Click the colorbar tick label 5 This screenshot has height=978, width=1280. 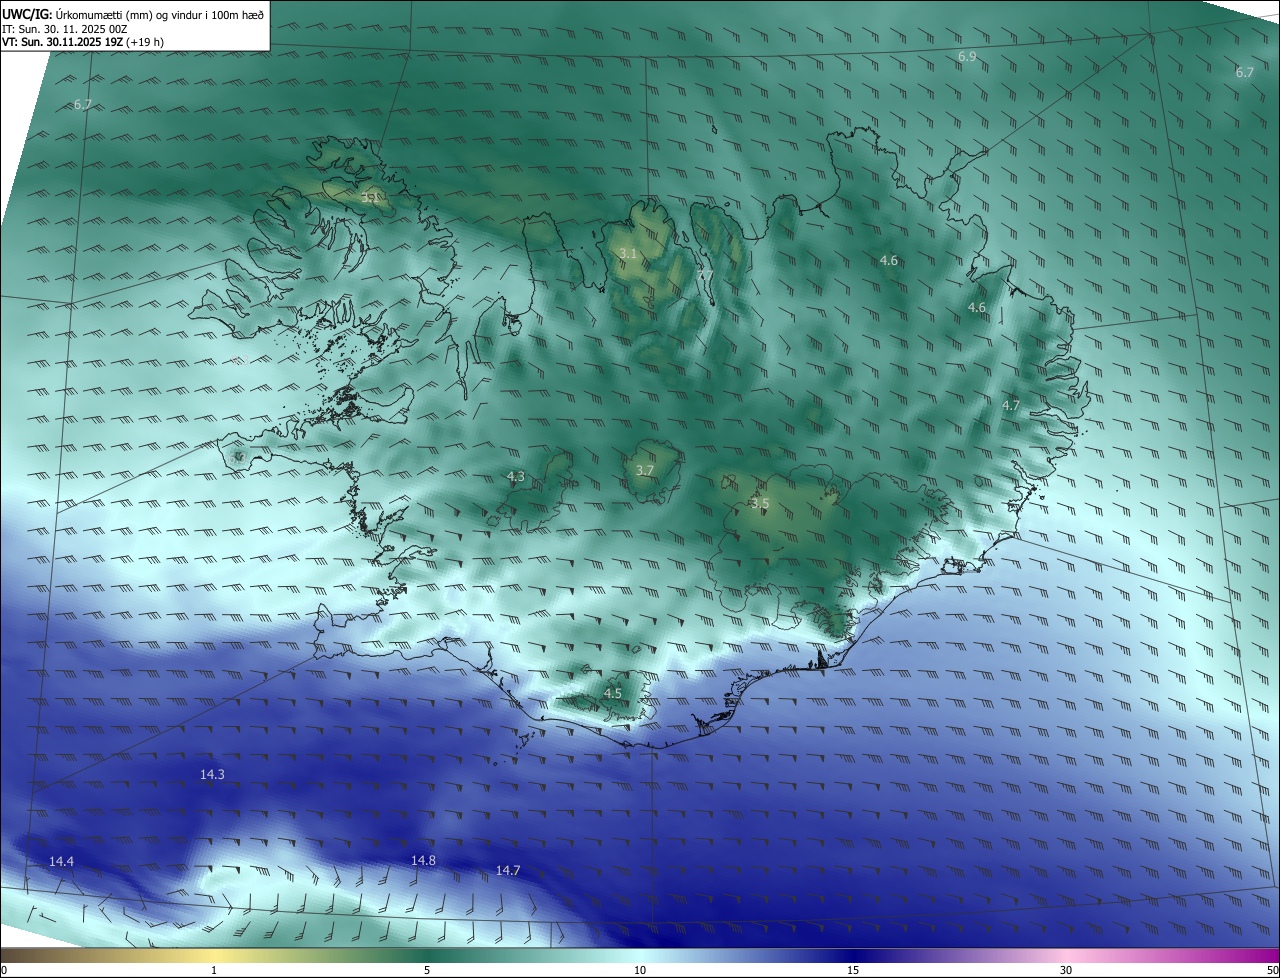point(427,970)
